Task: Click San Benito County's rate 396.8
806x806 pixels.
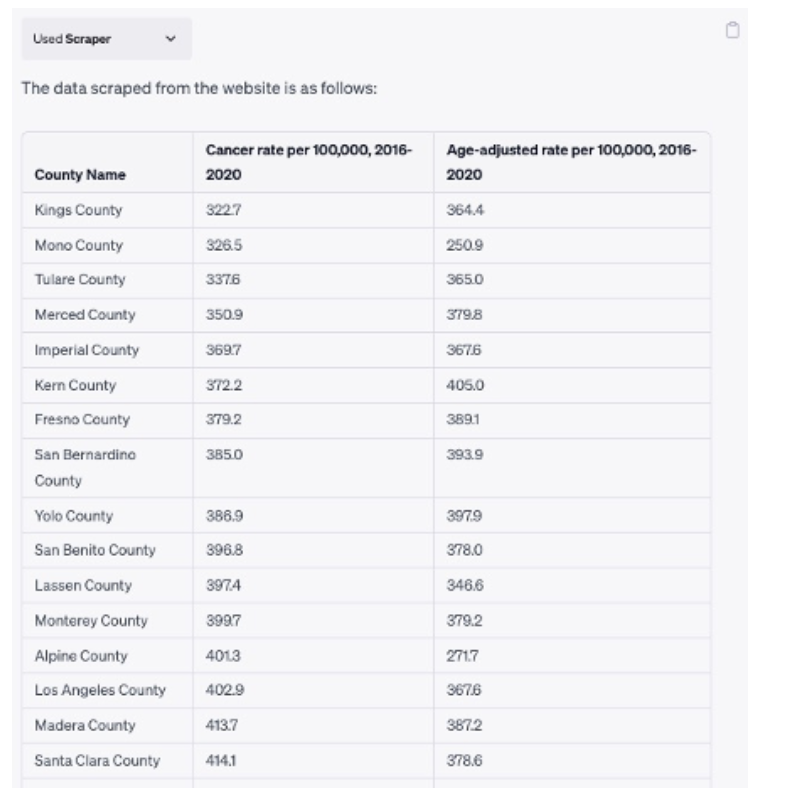Action: (x=221, y=551)
